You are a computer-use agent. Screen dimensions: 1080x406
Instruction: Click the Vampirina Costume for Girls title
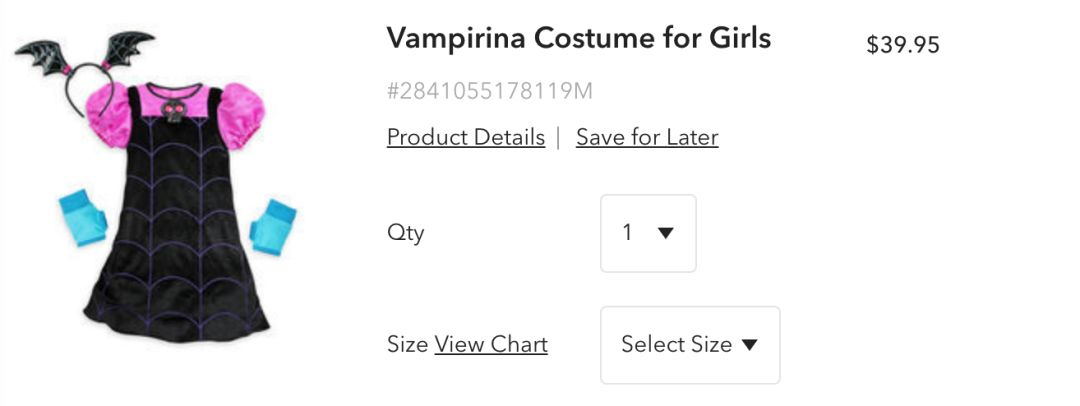point(578,39)
